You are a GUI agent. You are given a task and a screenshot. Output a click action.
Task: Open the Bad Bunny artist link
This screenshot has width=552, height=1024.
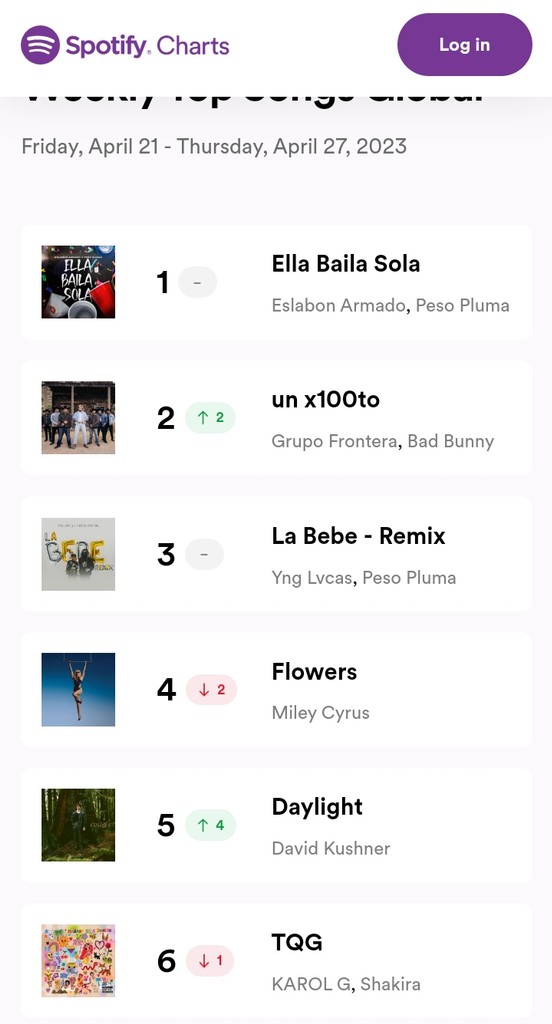pos(451,441)
